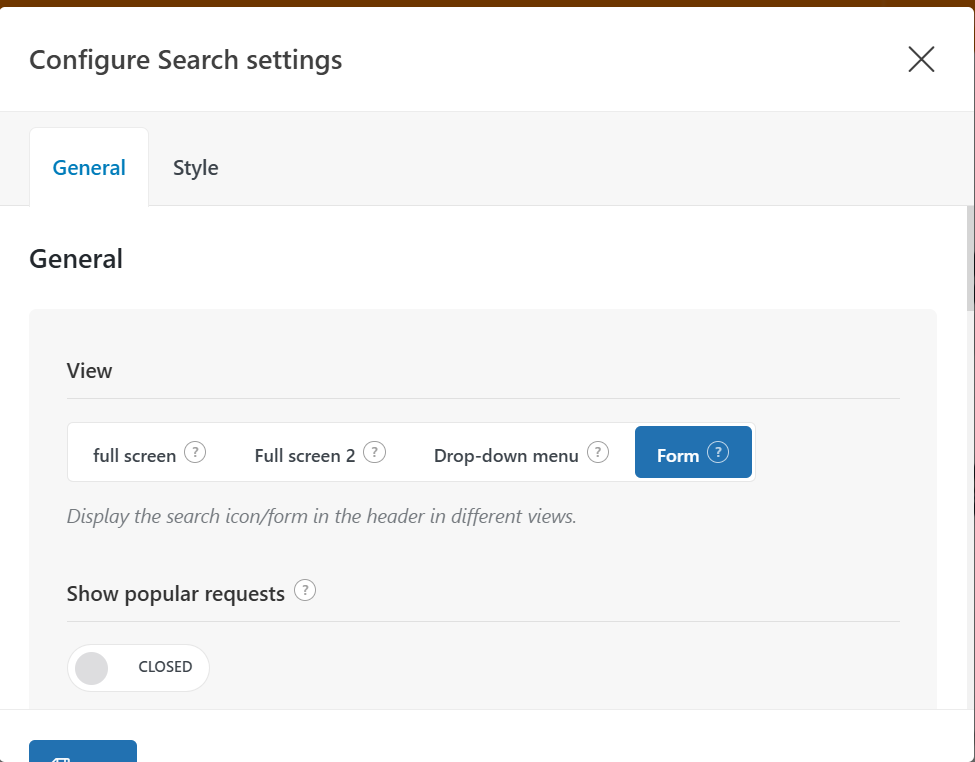The height and width of the screenshot is (762, 975).
Task: Toggle the CLOSED switch for popular requests
Action: point(138,667)
